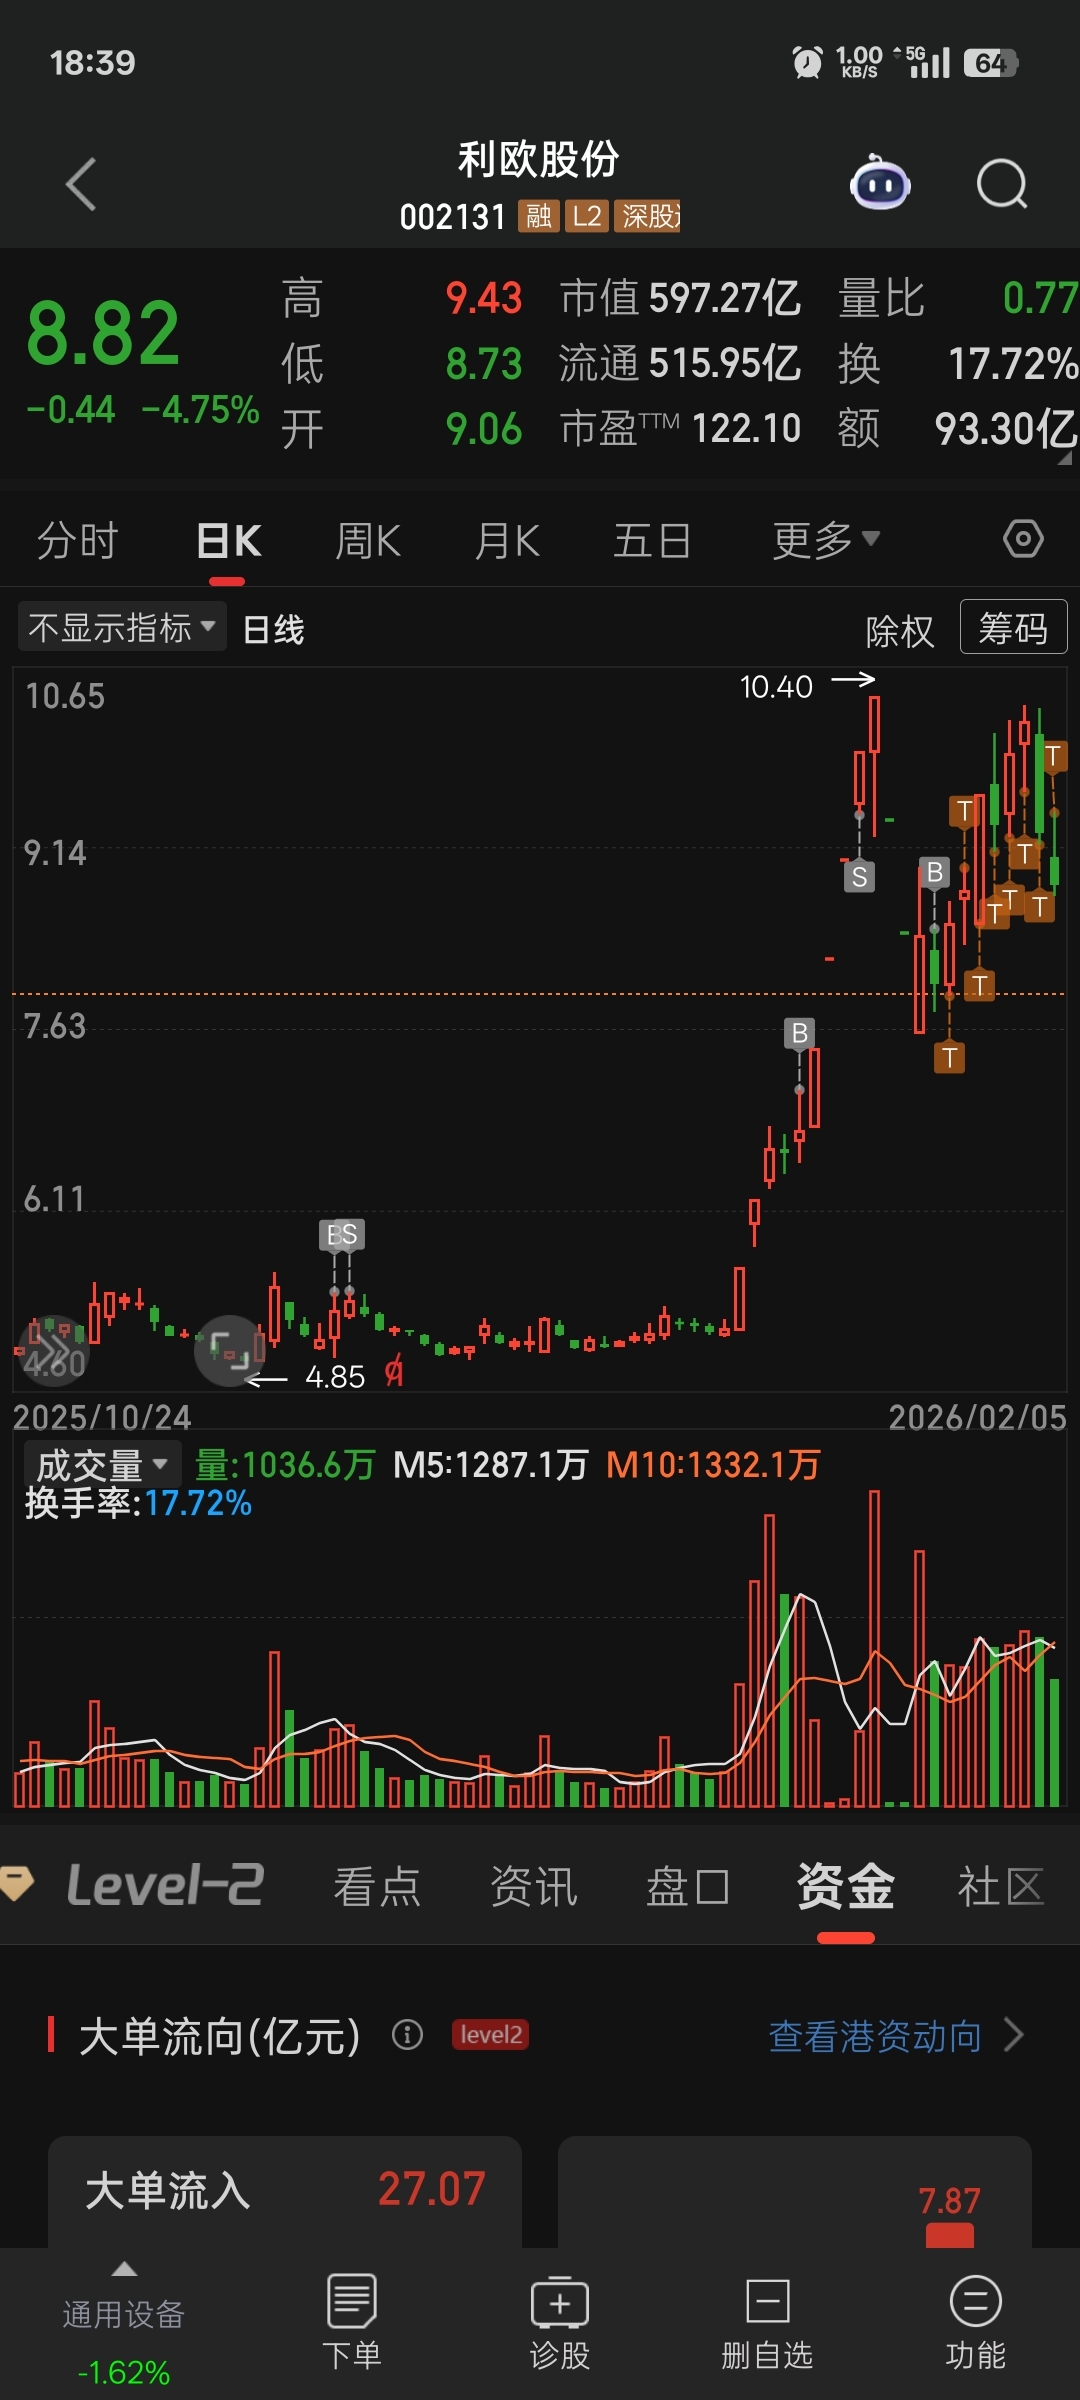This screenshot has width=1080, height=2400.
Task: Open the robot AI assistant icon
Action: pos(880,183)
